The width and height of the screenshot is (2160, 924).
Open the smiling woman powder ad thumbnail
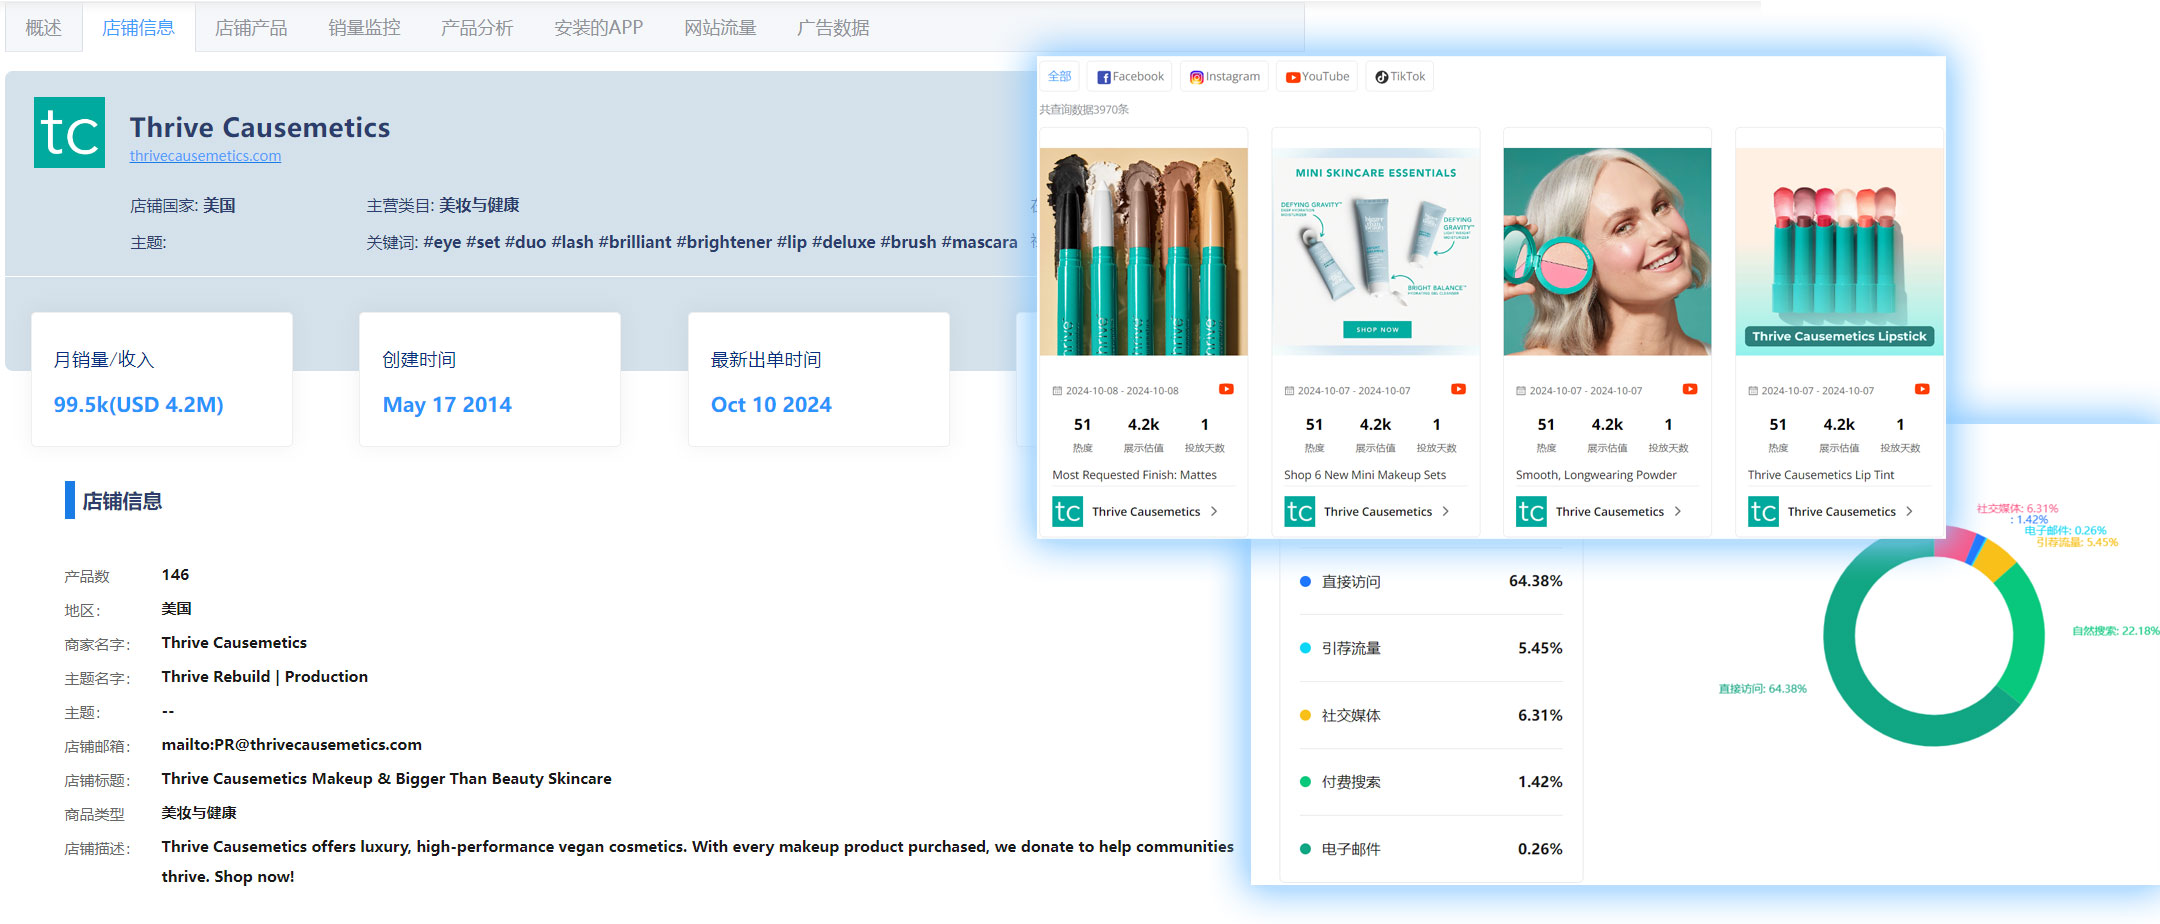(x=1608, y=252)
